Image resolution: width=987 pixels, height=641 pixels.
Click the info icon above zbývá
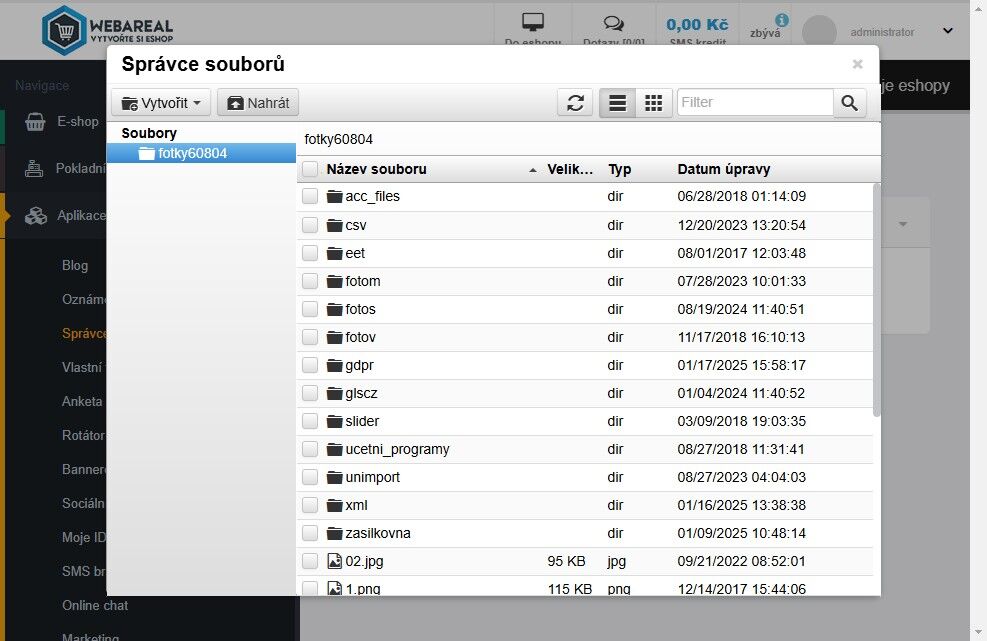pyautogui.click(x=781, y=20)
